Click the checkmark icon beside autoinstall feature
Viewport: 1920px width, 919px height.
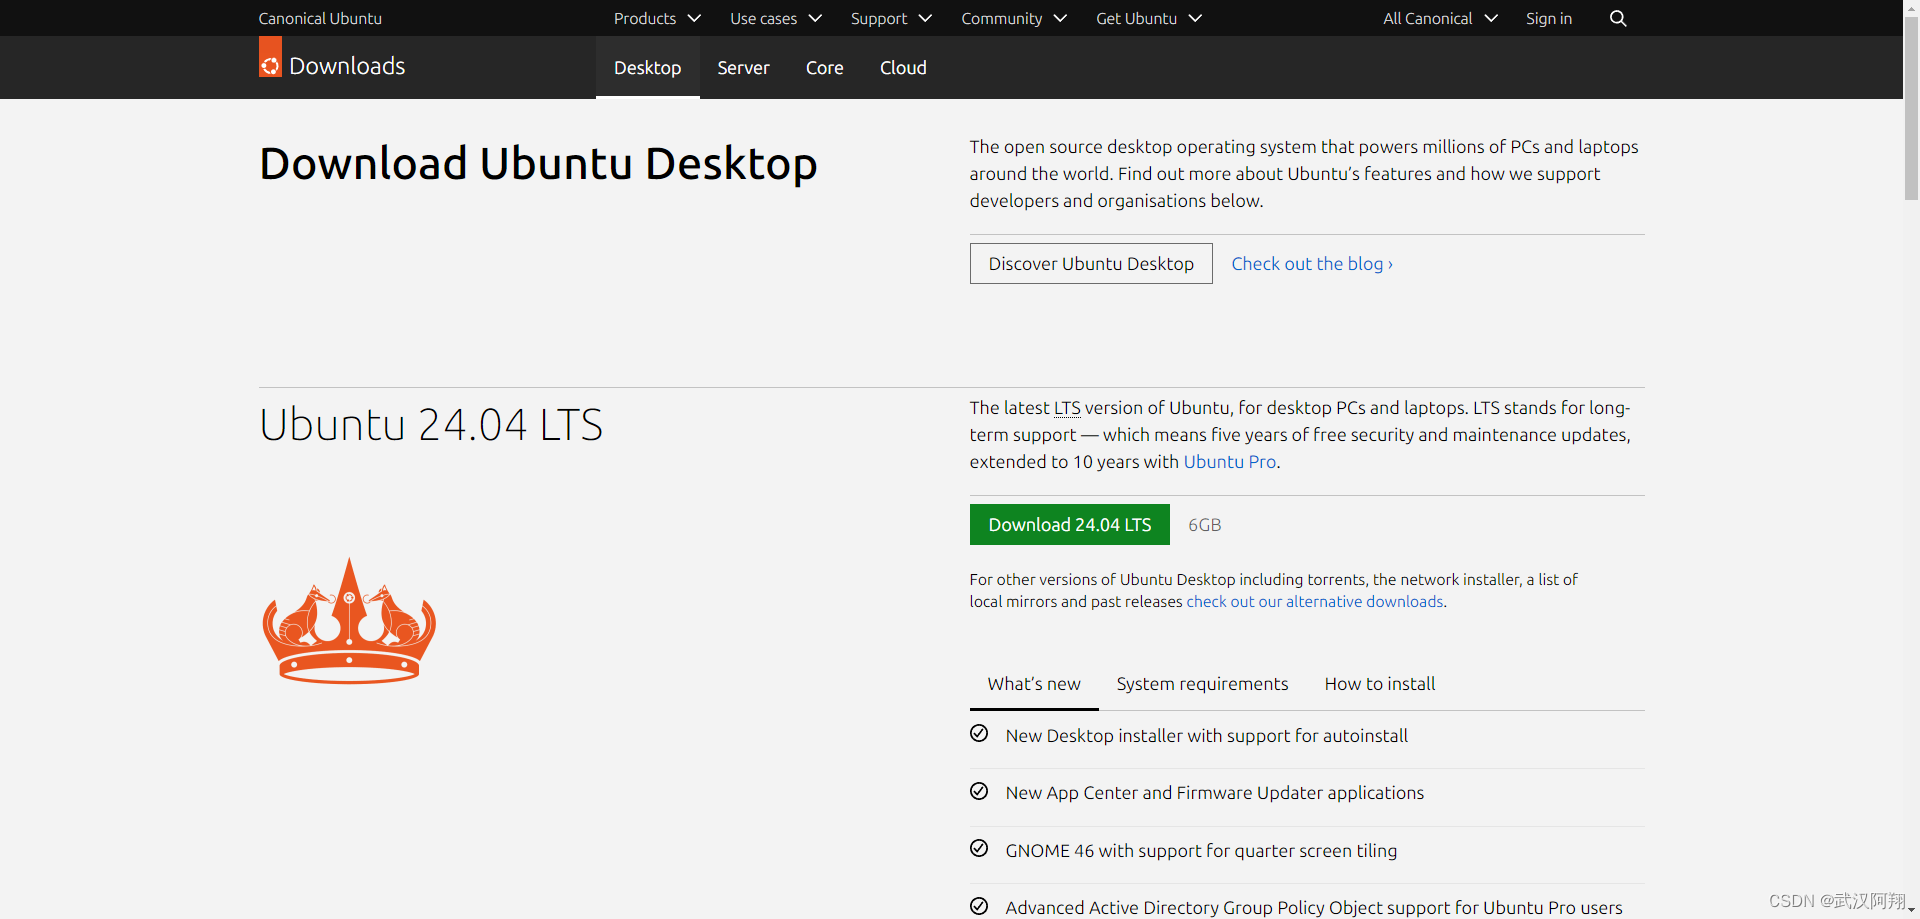pos(978,733)
